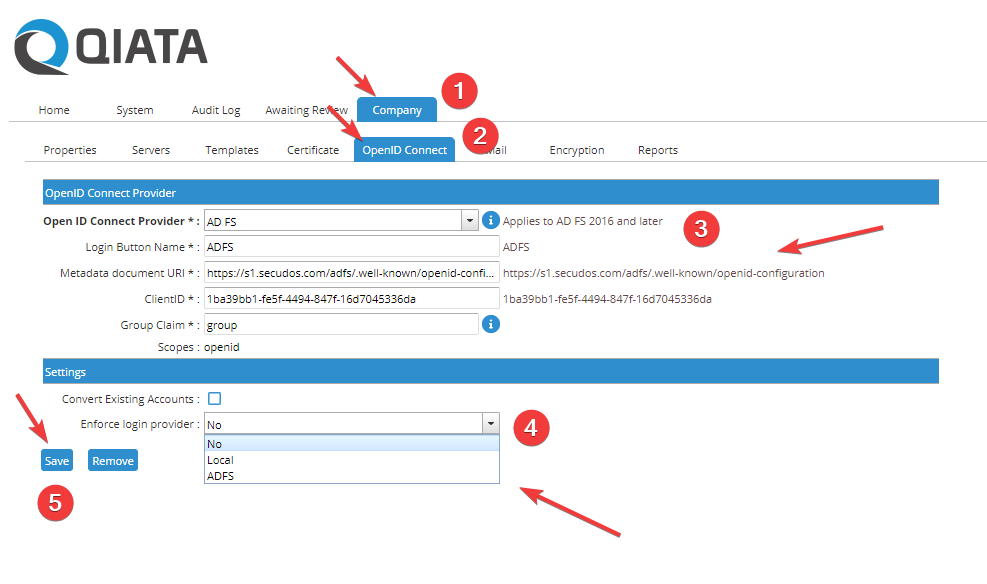Click the Remove button
987x584 pixels.
coord(112,460)
